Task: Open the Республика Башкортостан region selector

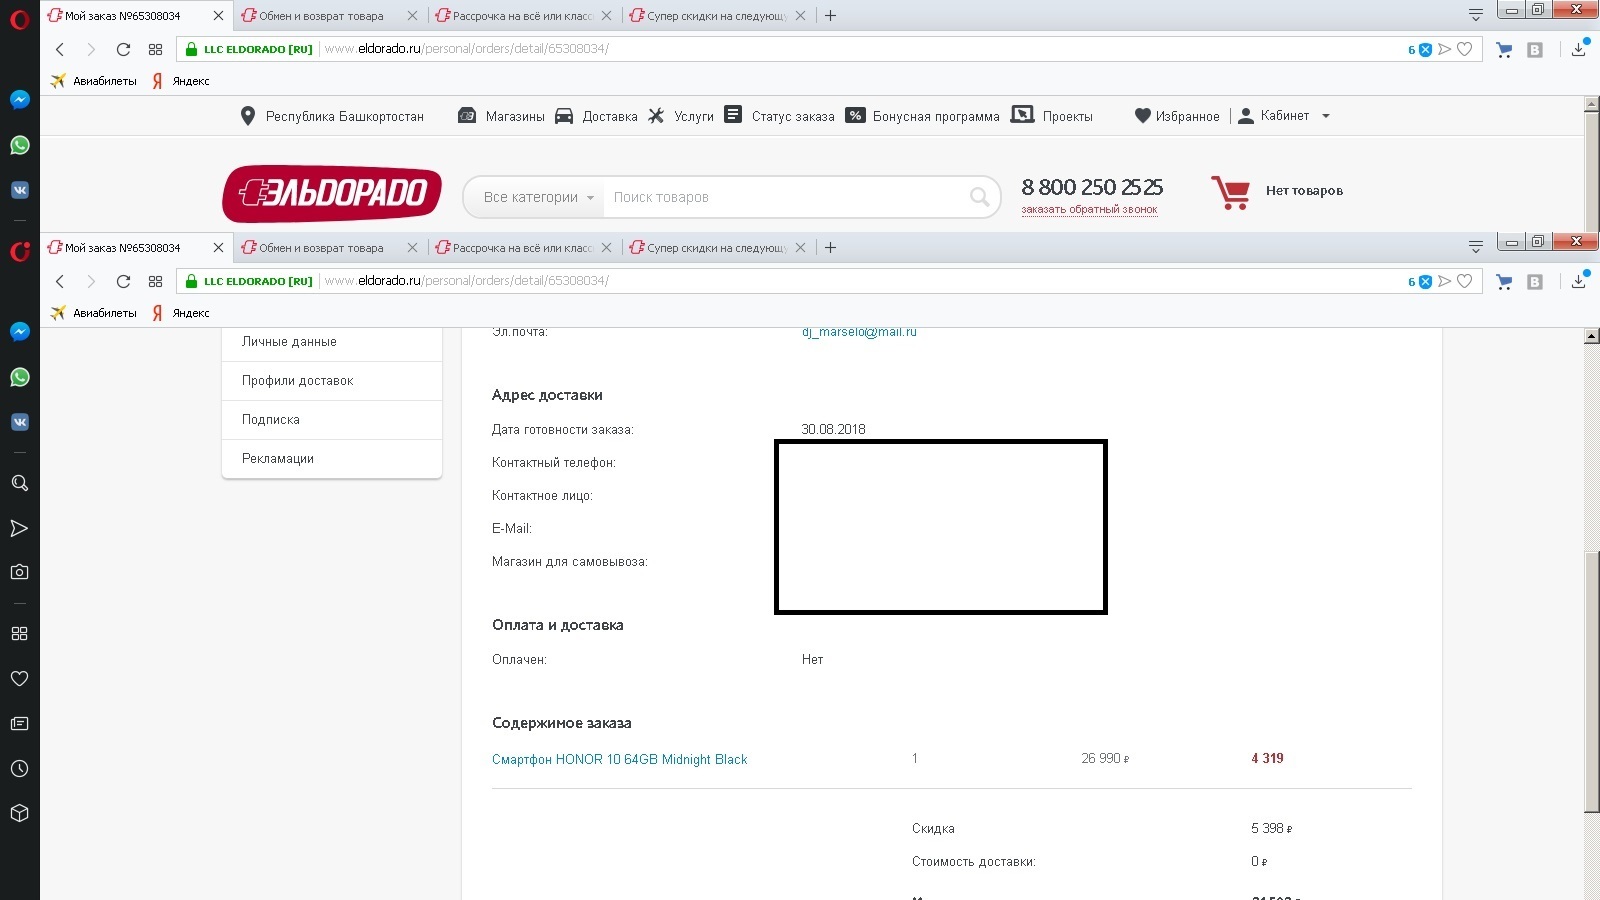Action: point(333,116)
